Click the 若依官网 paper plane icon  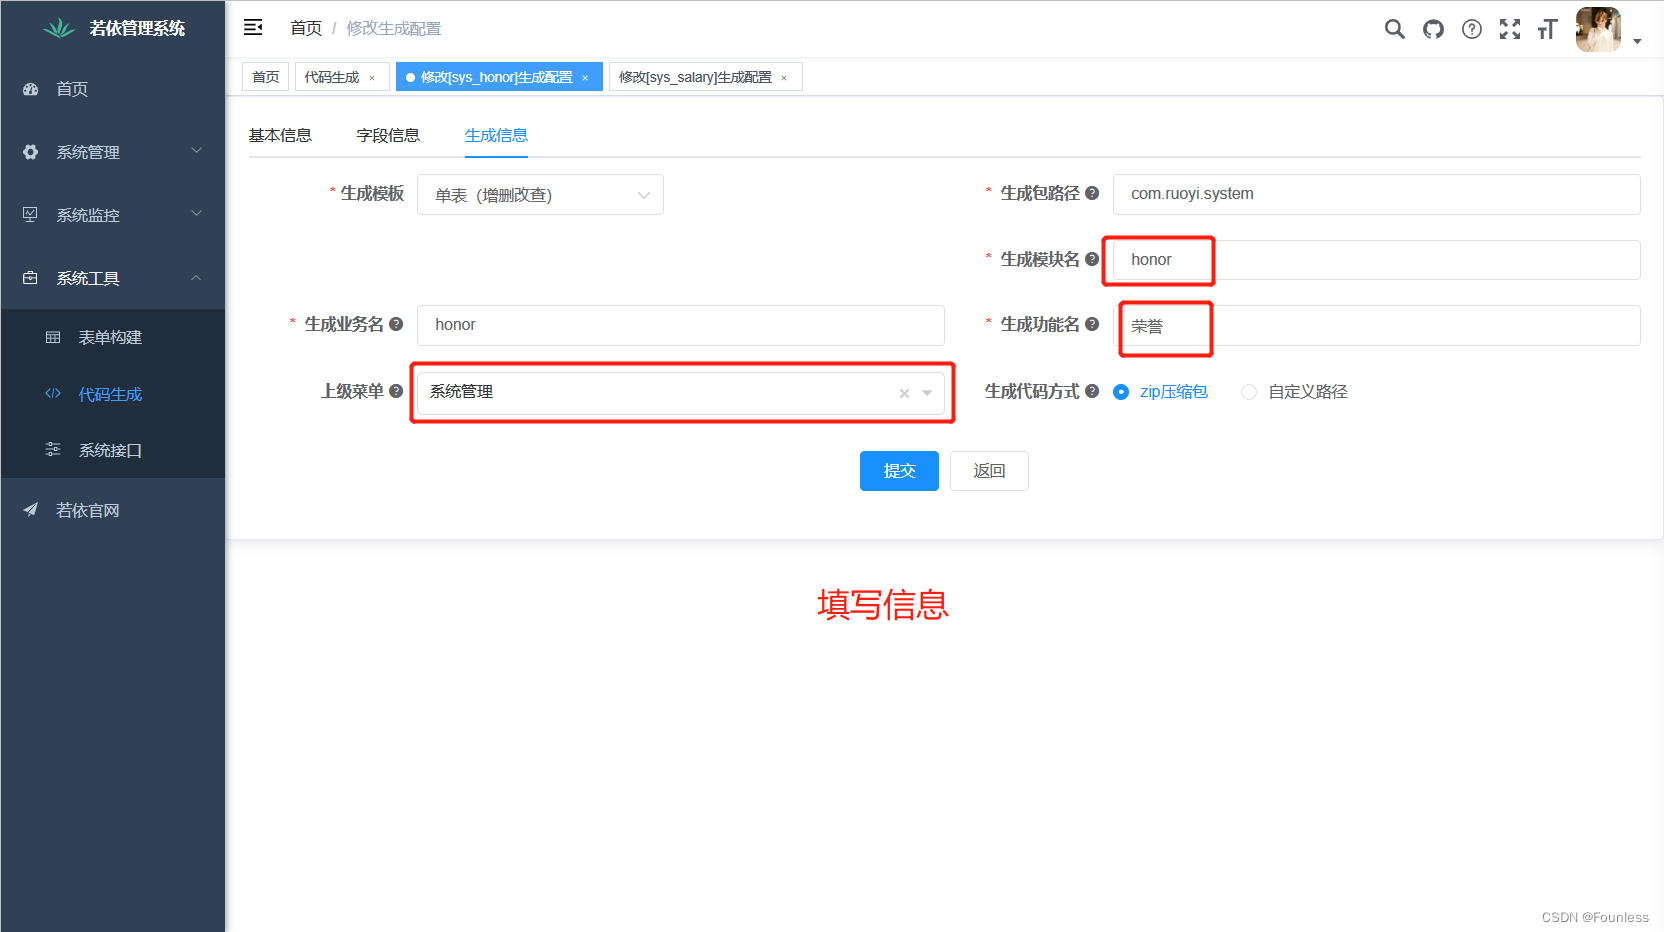point(31,510)
